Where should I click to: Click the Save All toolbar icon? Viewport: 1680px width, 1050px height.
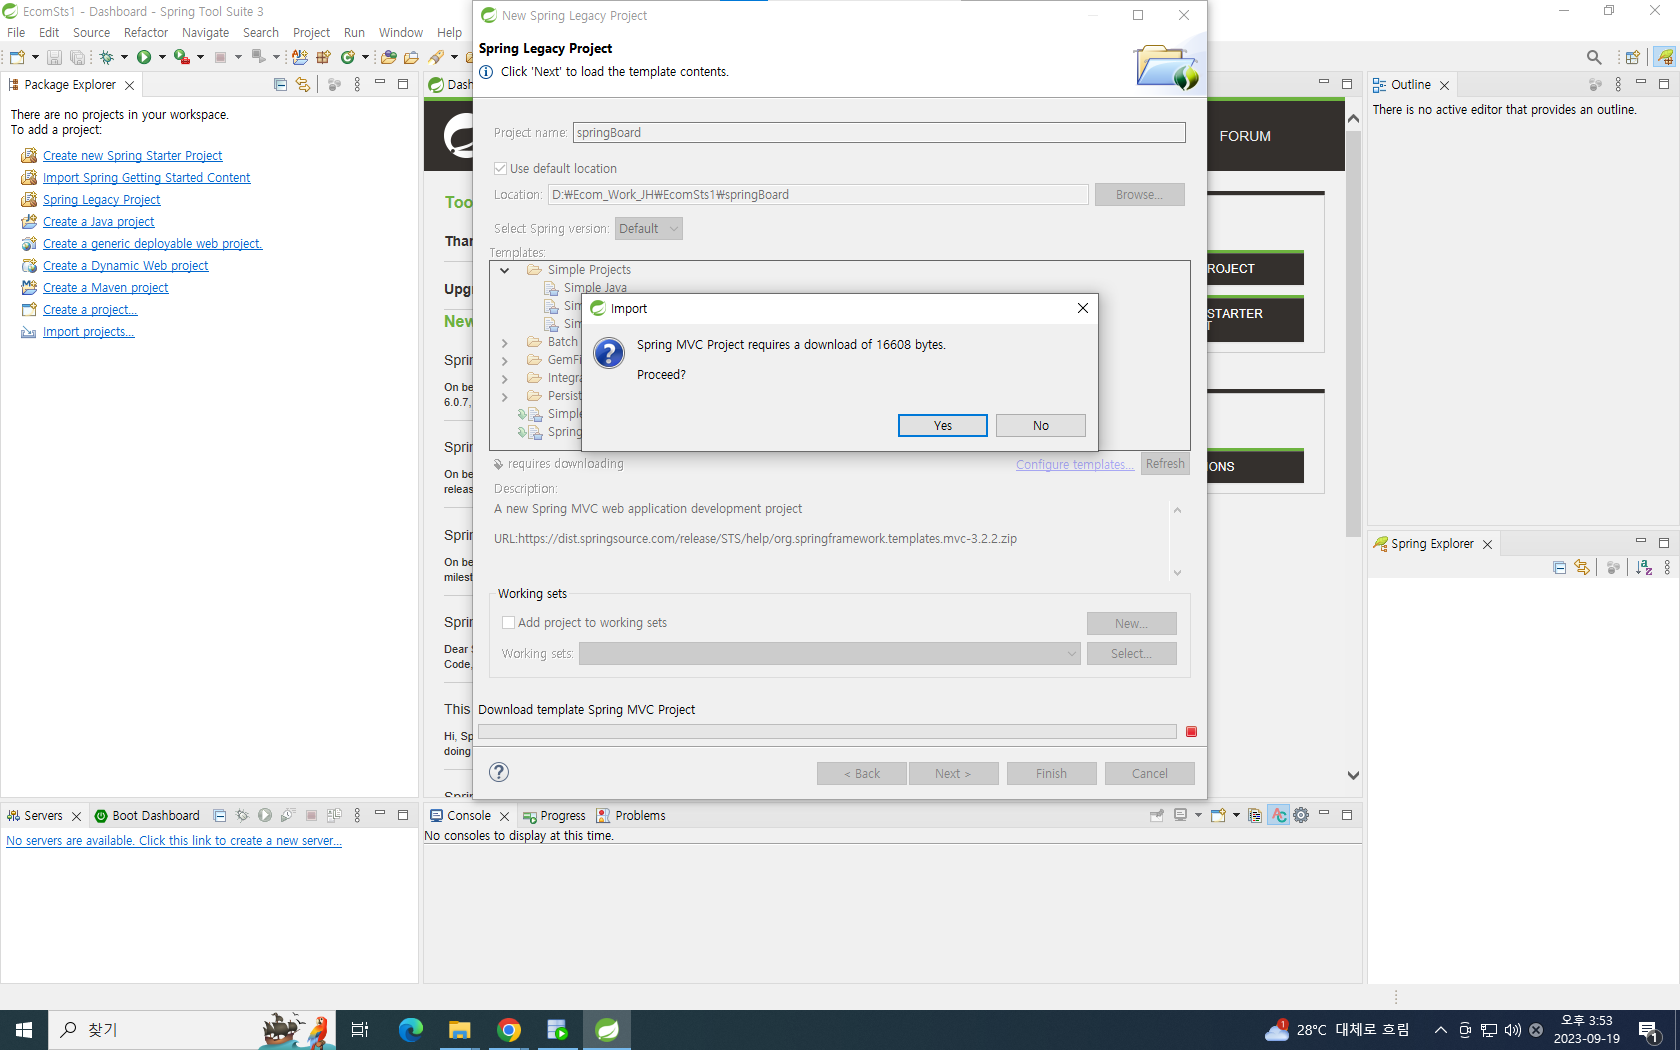[x=77, y=57]
